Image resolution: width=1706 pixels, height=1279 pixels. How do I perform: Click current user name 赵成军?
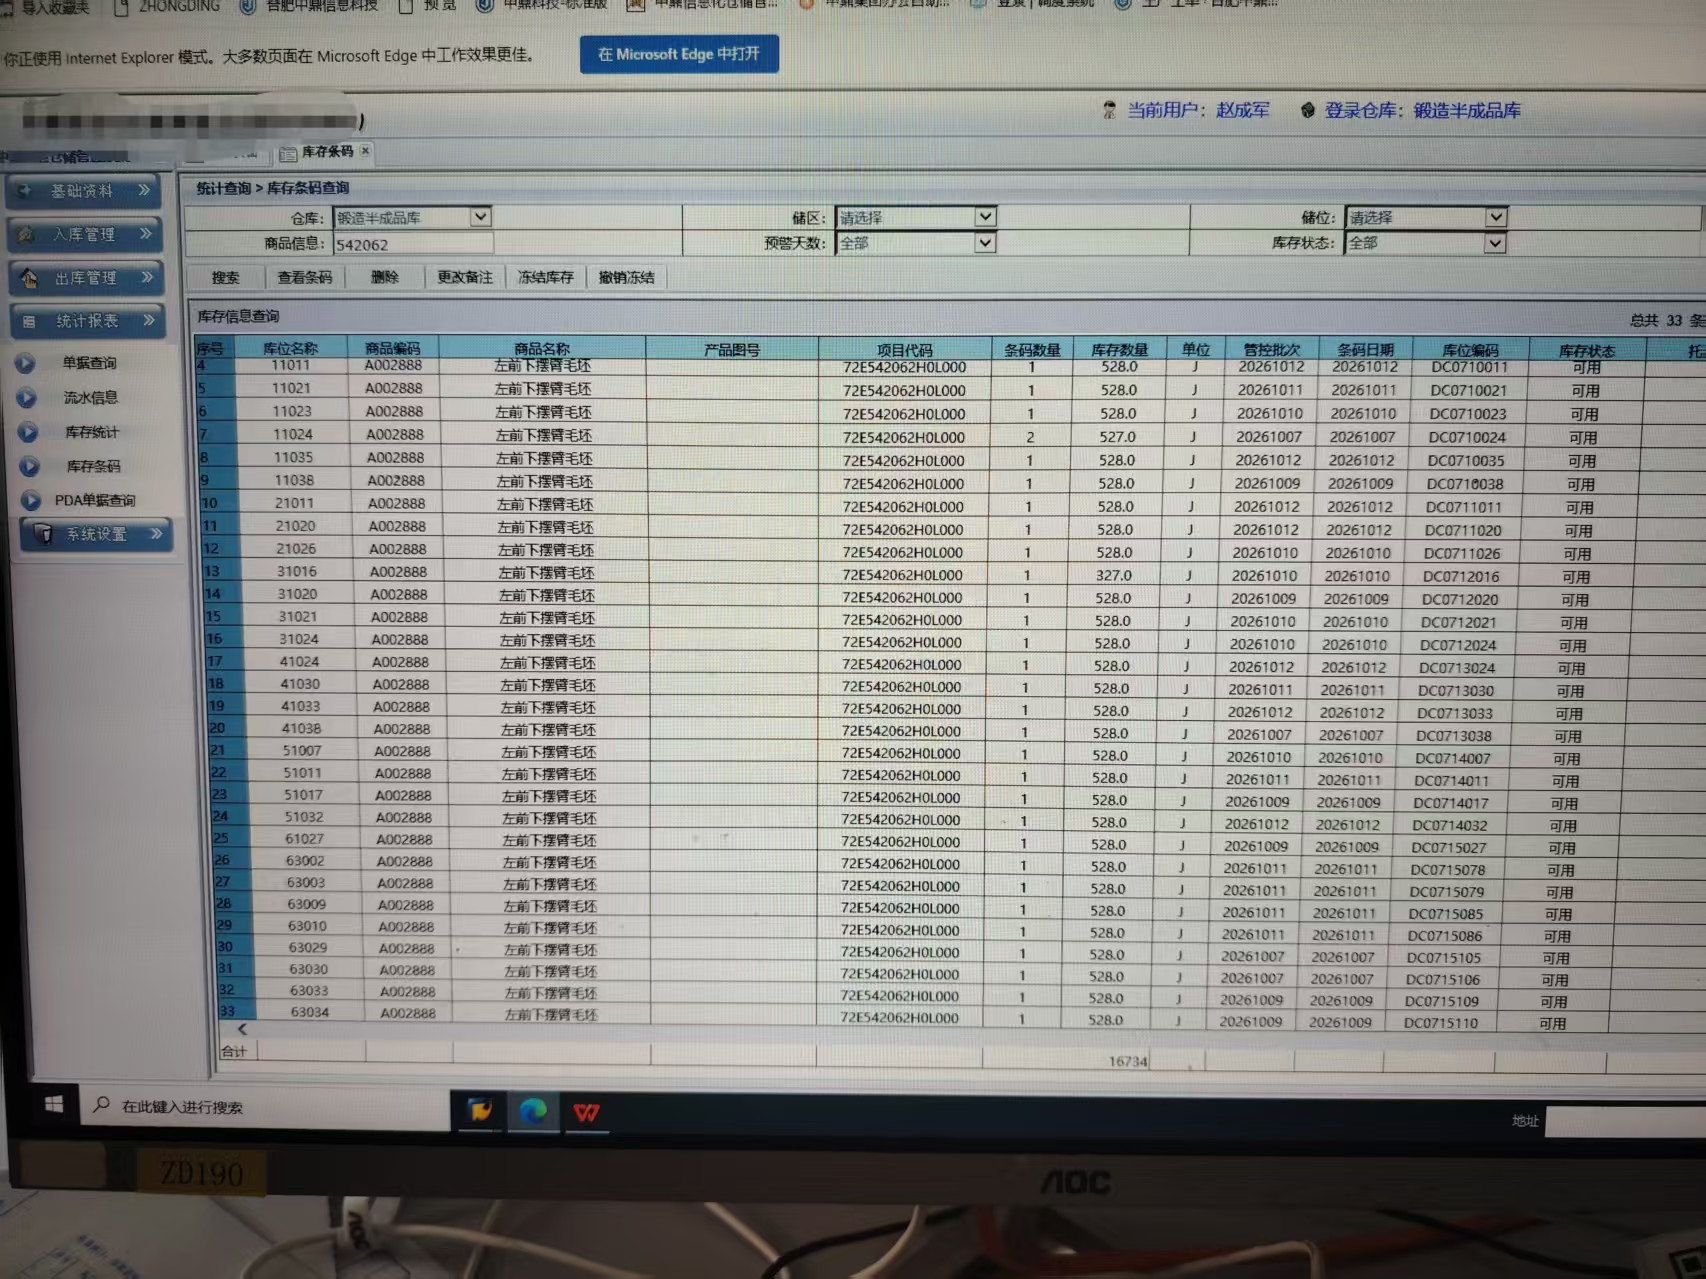(x=1242, y=110)
